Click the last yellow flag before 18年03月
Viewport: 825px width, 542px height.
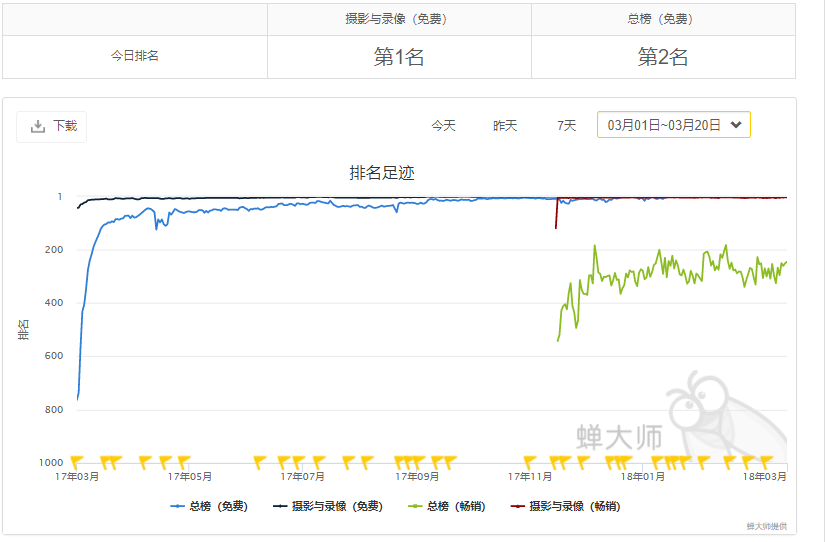tap(767, 461)
